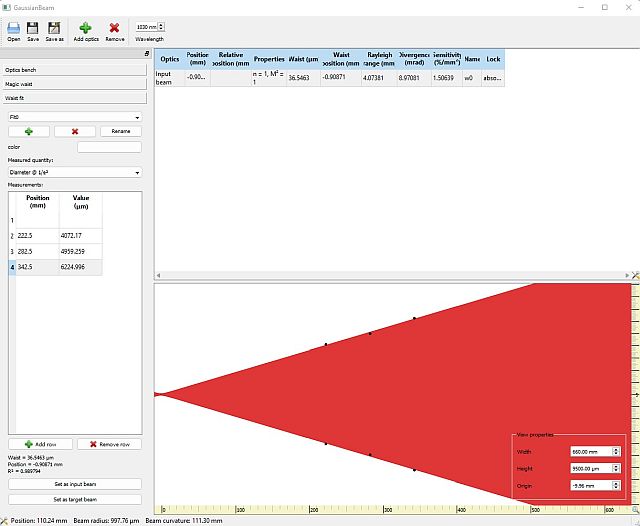640x526 pixels.
Task: Click the Add row button
Action: [x=40, y=444]
